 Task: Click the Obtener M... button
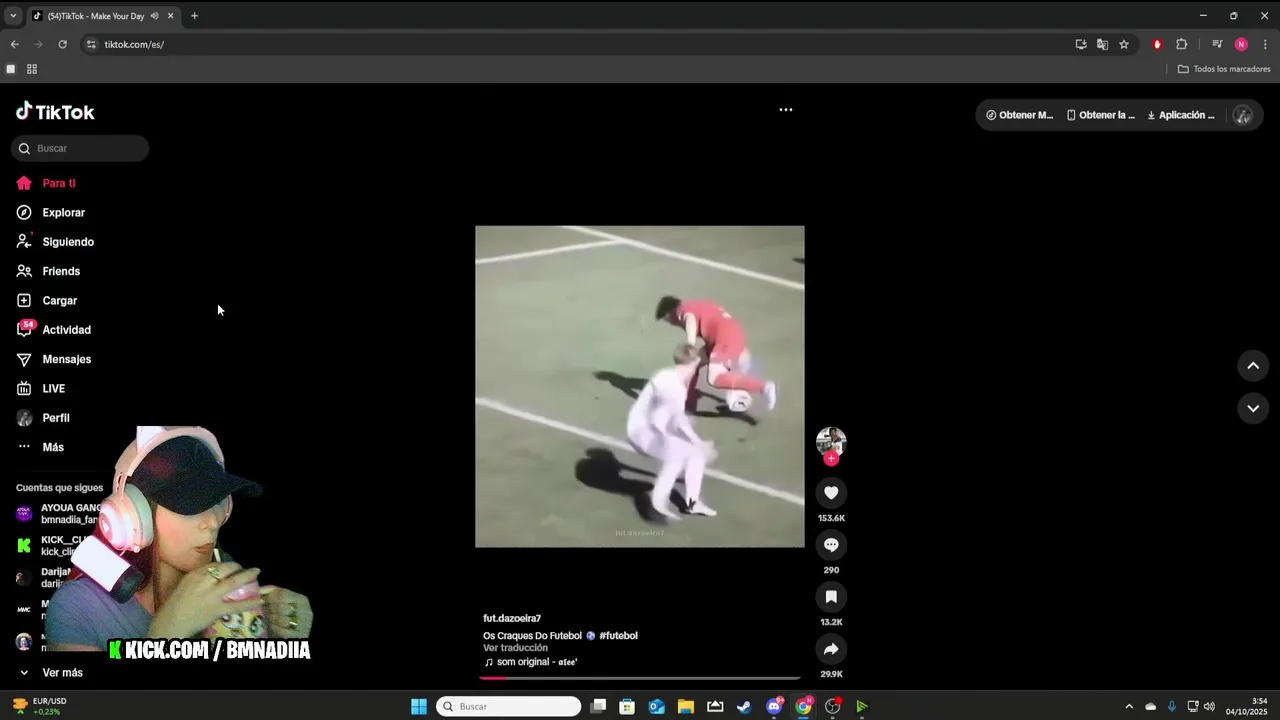pyautogui.click(x=1020, y=115)
